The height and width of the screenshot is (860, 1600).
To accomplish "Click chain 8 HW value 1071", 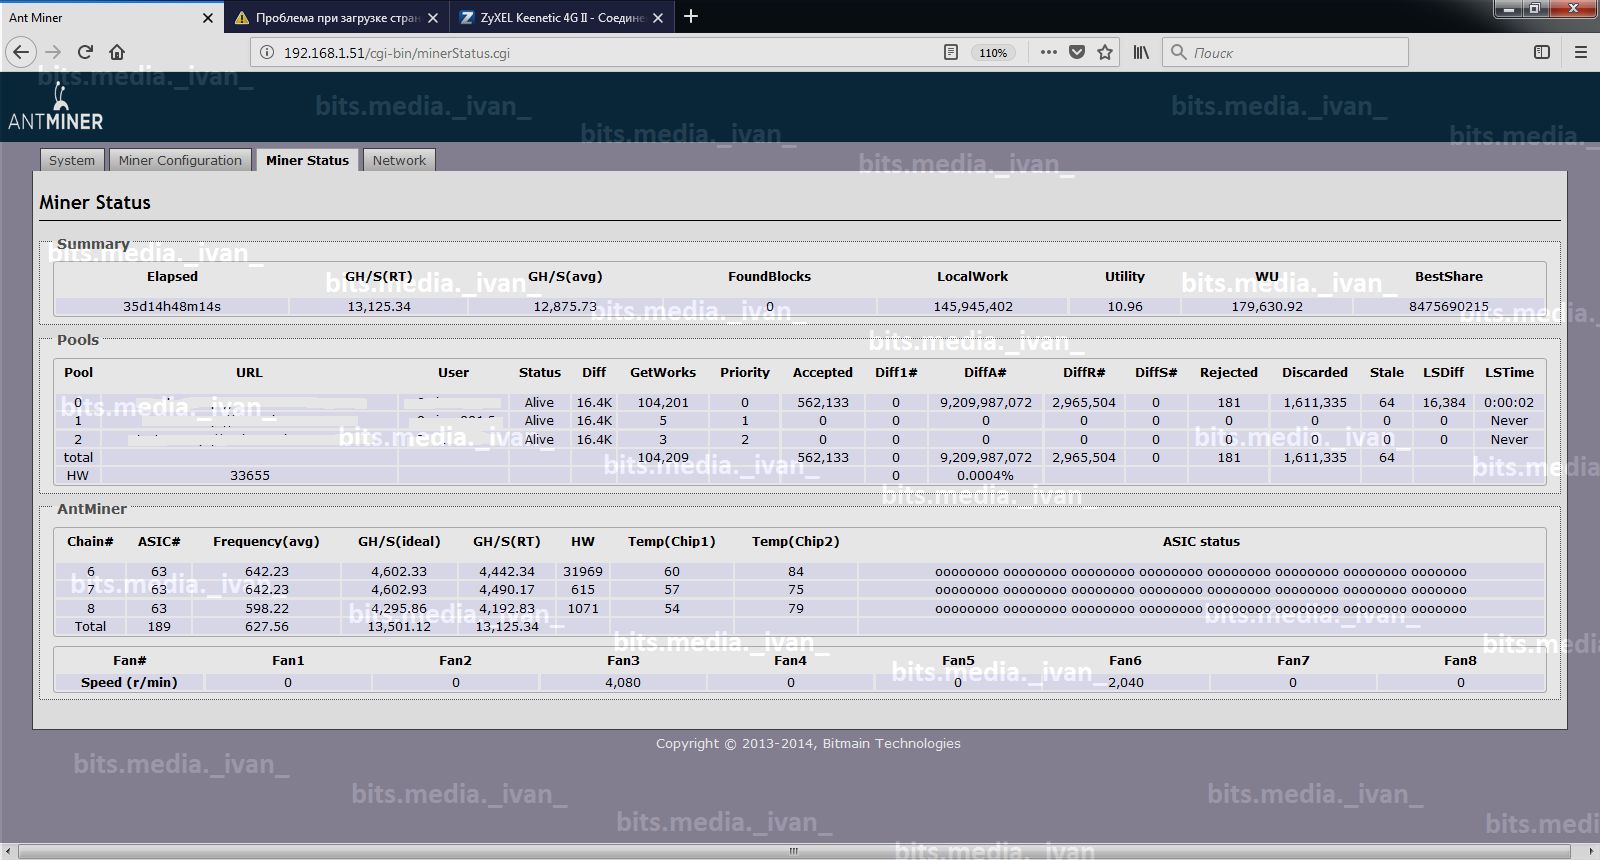I will (x=583, y=608).
